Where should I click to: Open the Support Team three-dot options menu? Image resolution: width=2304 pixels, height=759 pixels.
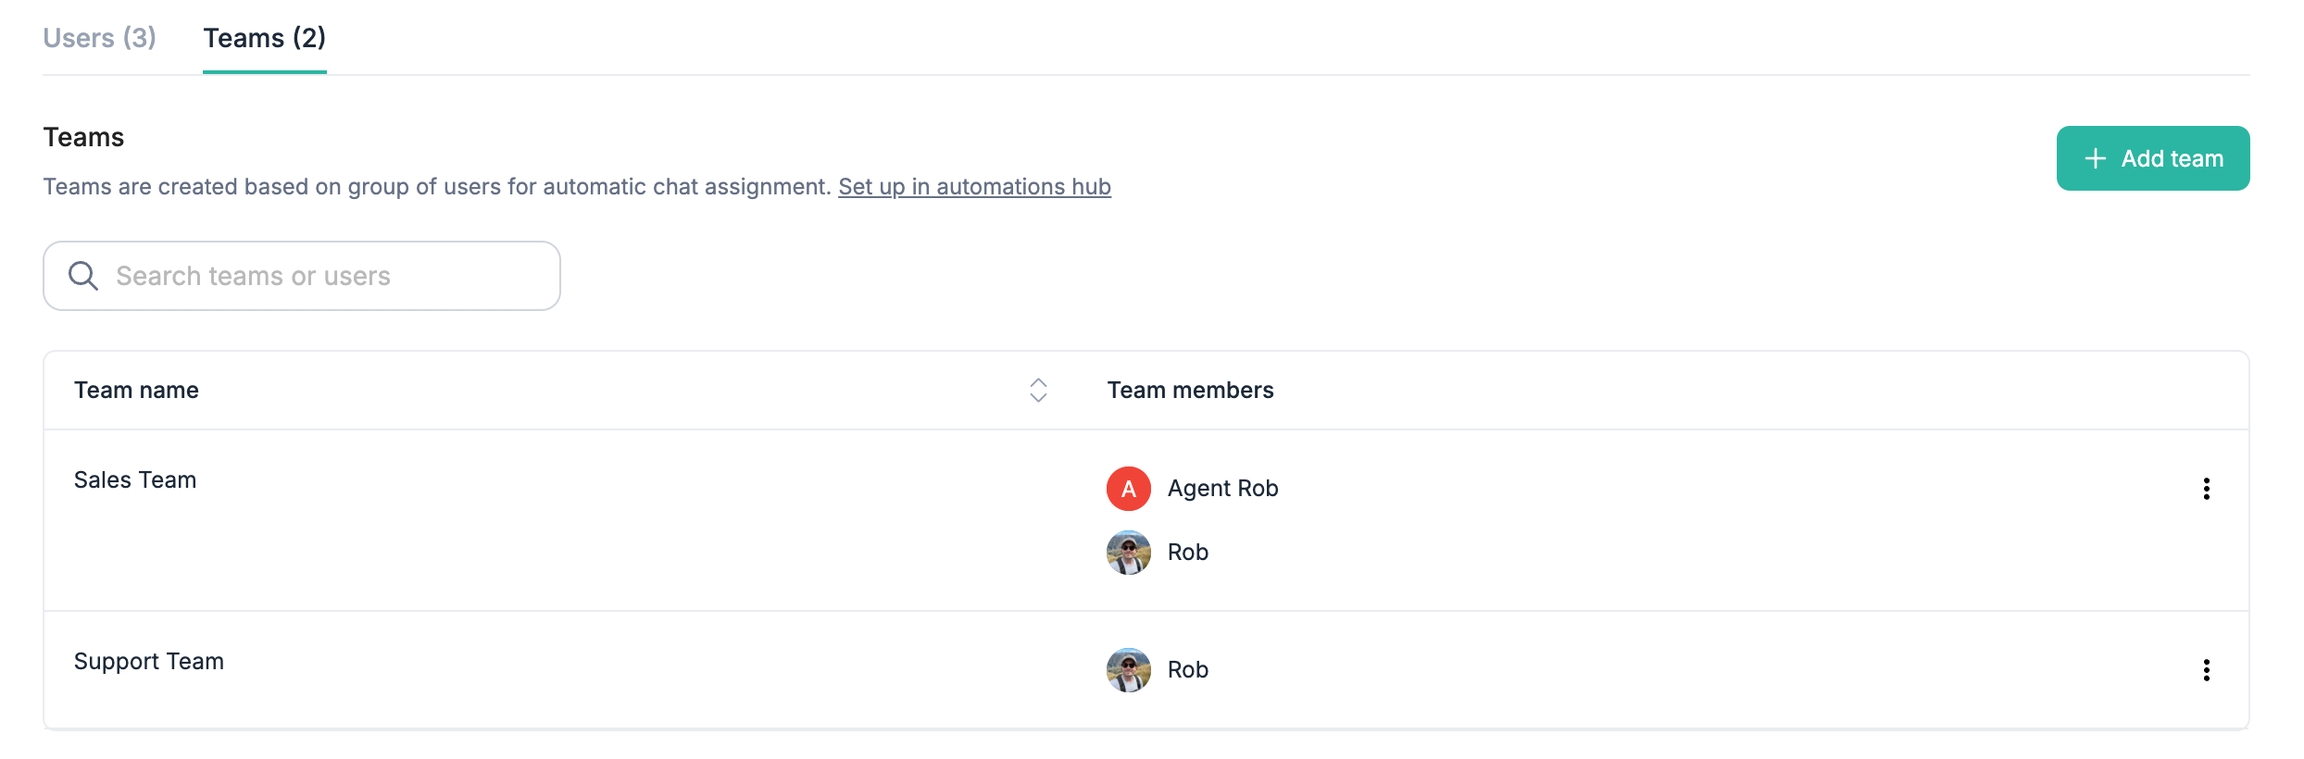[x=2206, y=670]
